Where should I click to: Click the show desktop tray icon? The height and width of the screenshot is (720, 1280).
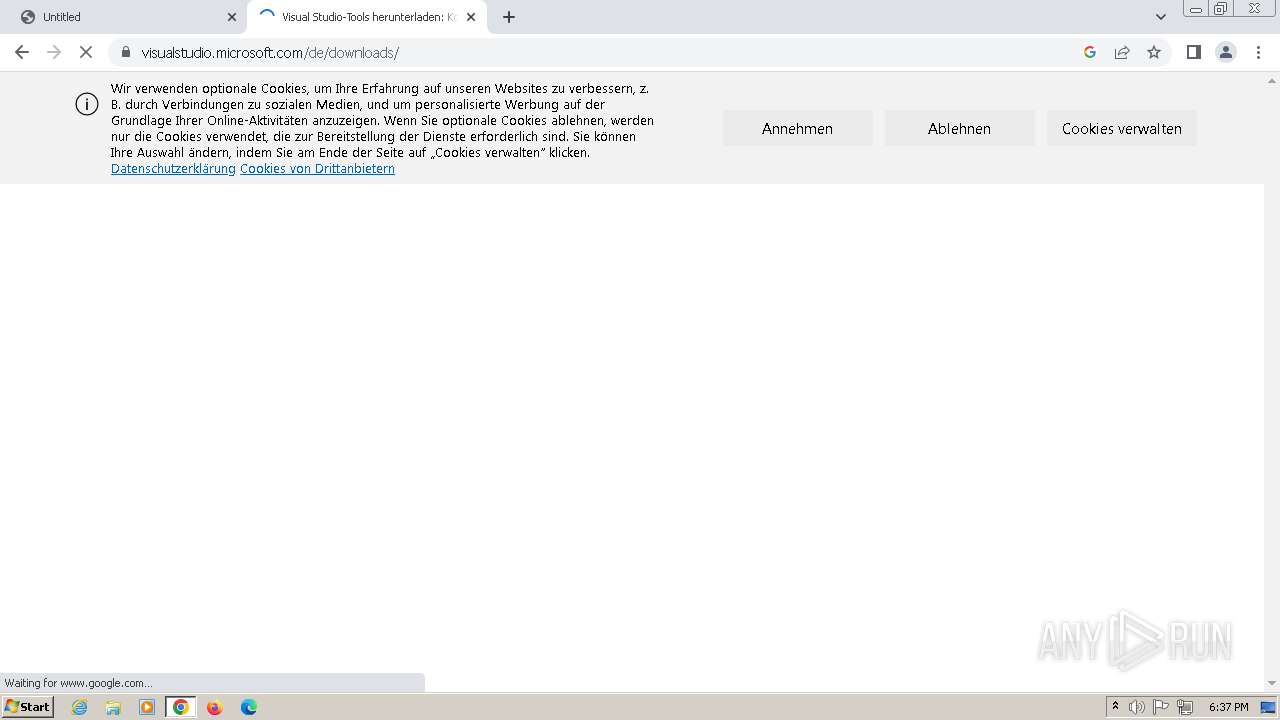(1269, 707)
